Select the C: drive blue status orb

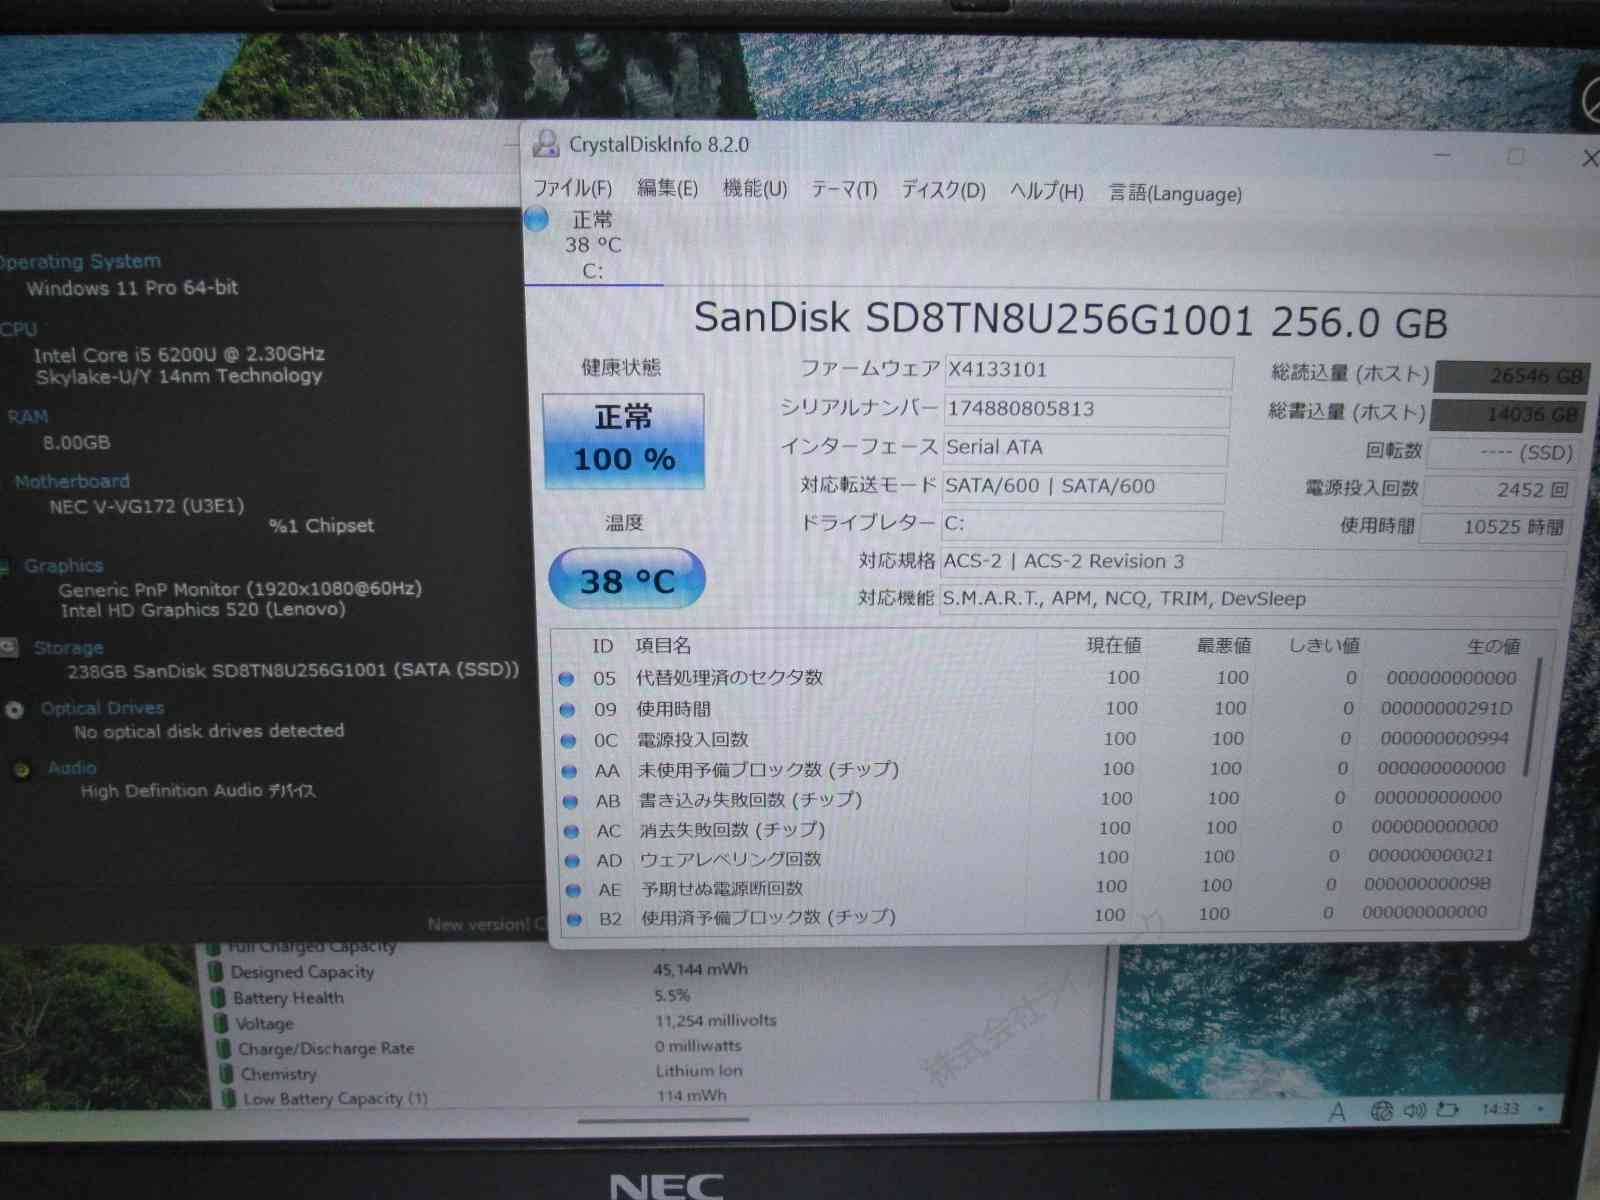click(x=537, y=219)
